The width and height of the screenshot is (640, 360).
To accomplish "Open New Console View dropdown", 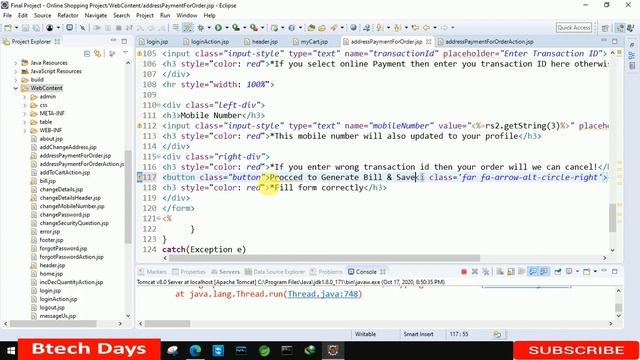I will [595, 271].
